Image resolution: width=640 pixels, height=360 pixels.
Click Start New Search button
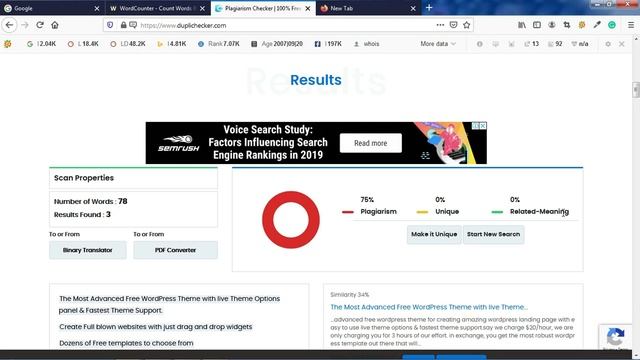tap(493, 234)
